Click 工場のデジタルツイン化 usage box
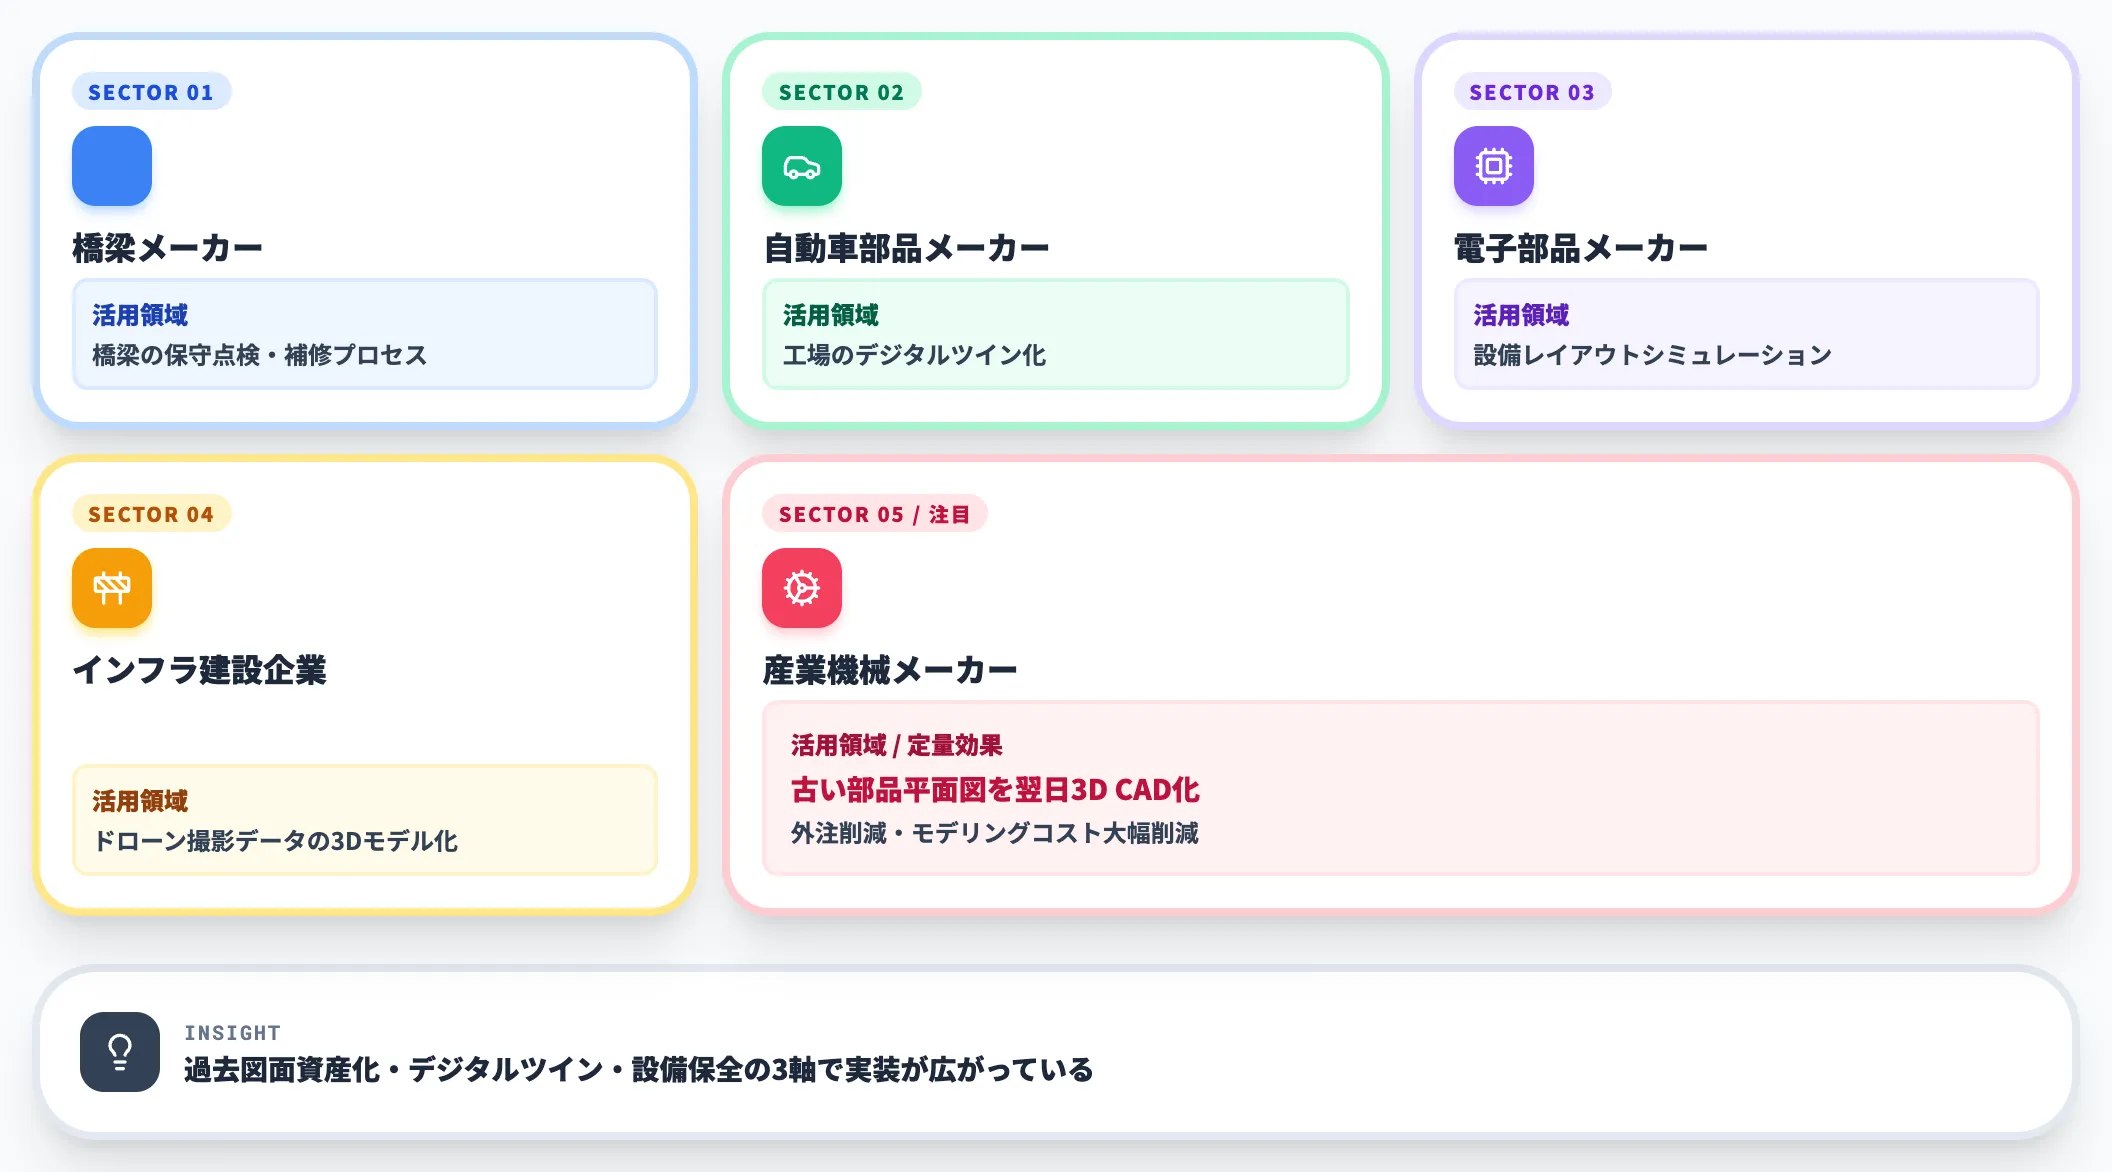 click(x=1056, y=334)
